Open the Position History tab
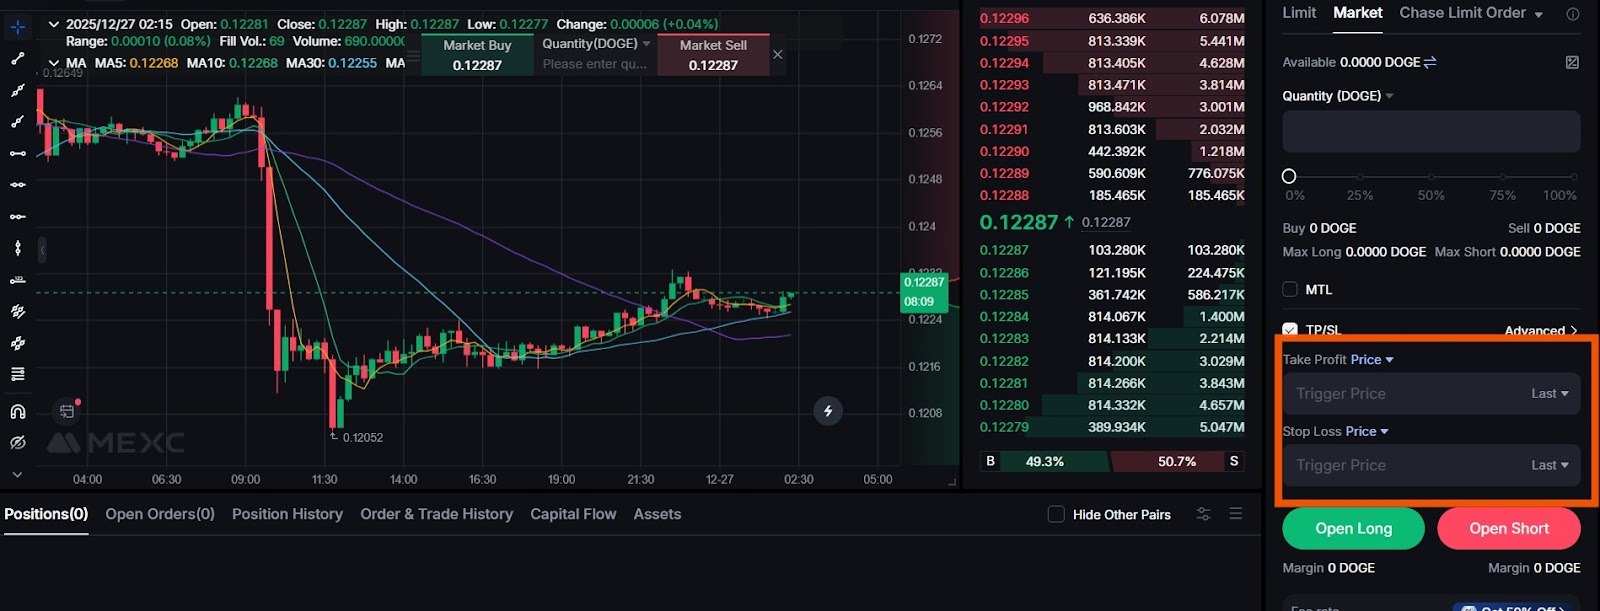Image resolution: width=1600 pixels, height=611 pixels. (x=287, y=514)
